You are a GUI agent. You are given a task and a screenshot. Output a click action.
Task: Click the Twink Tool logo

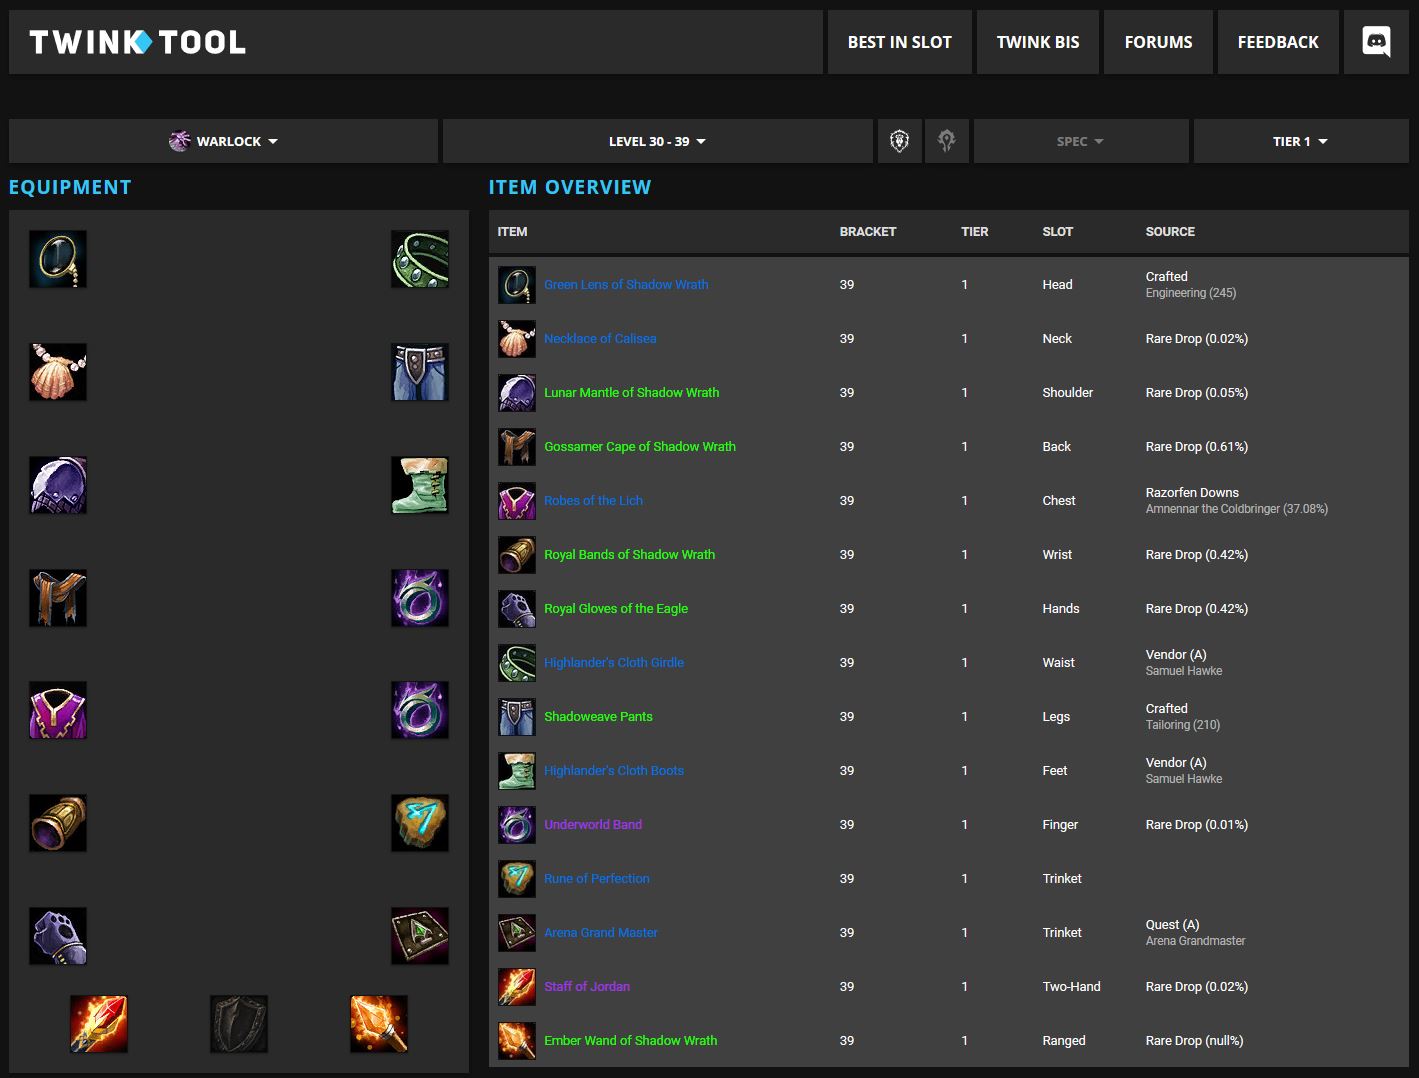coord(138,42)
